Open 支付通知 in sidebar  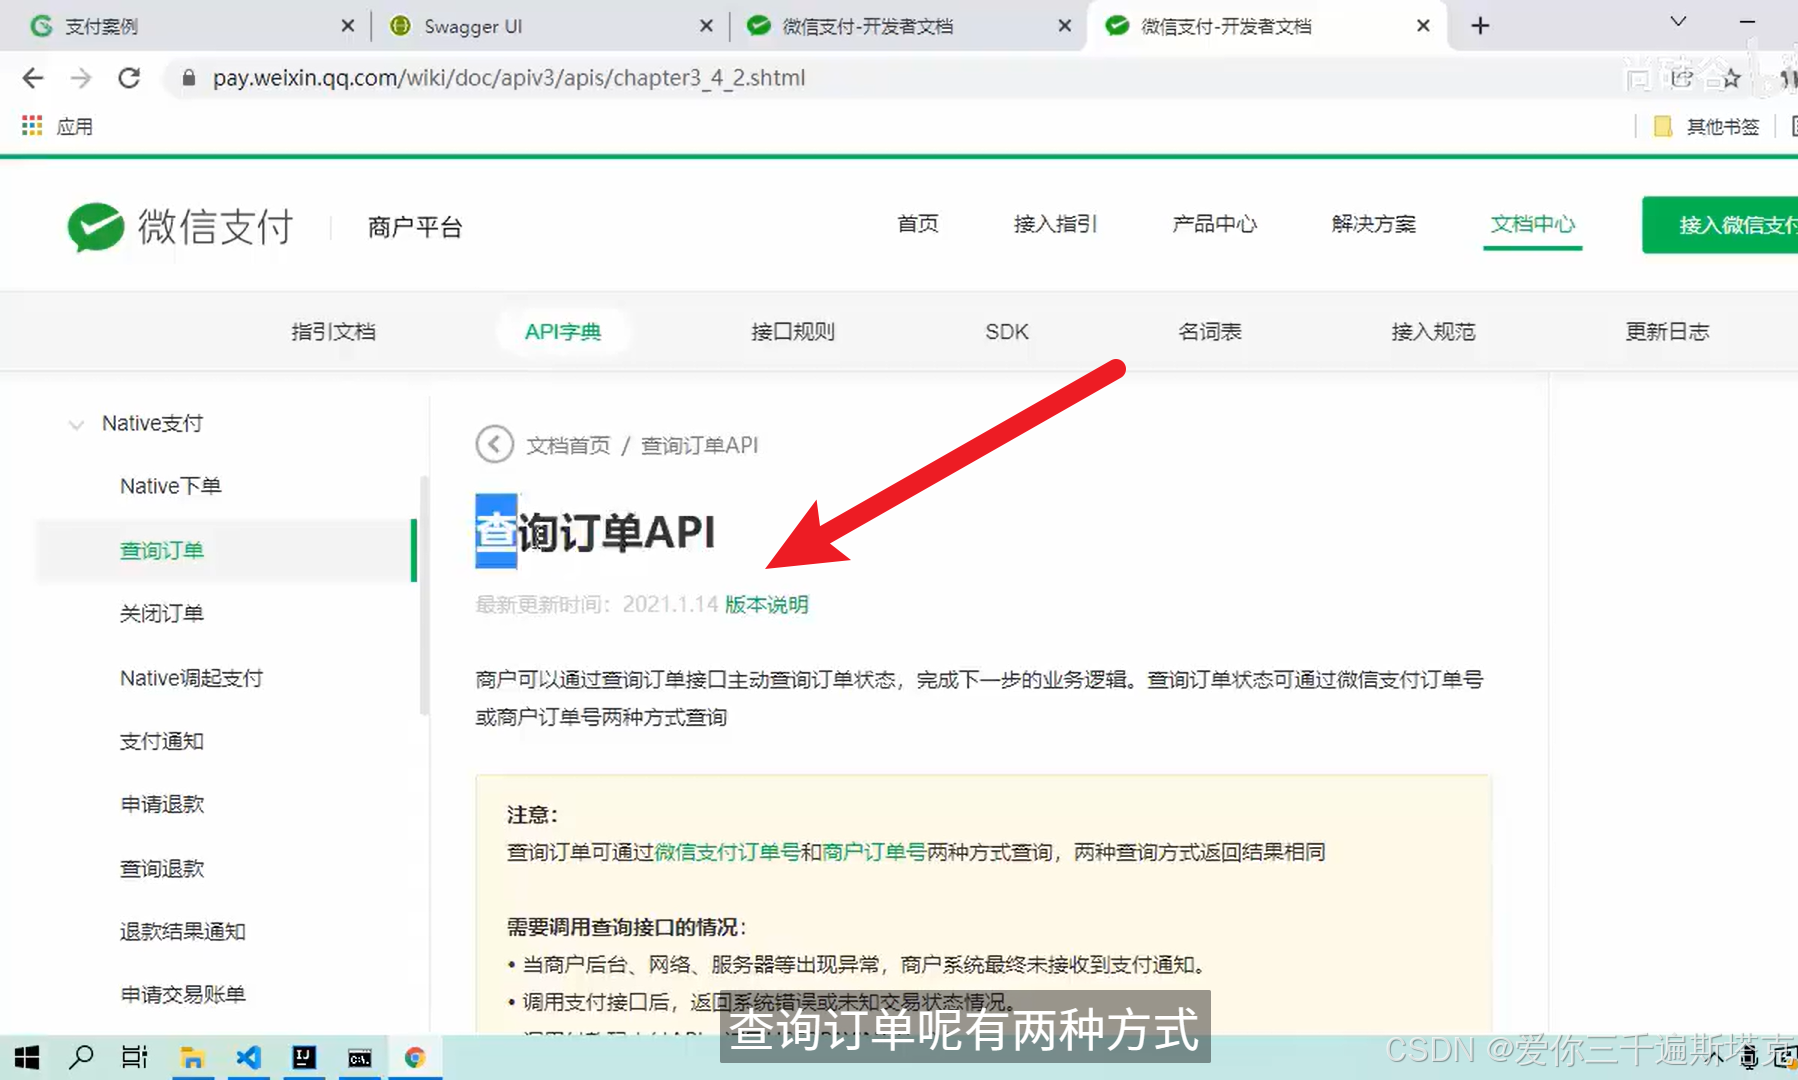click(x=162, y=741)
